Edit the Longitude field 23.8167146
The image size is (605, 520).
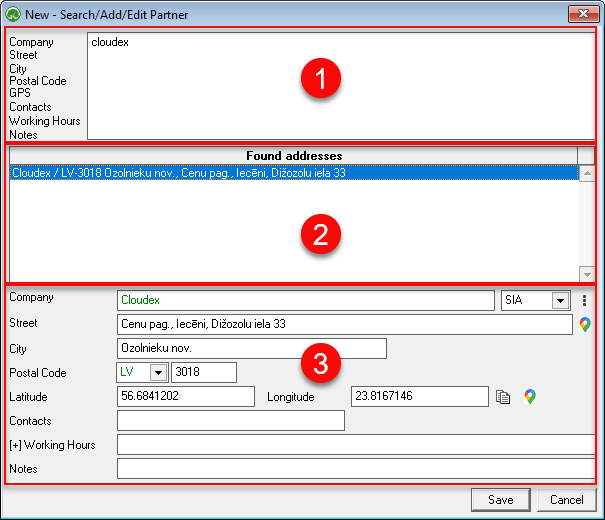pos(420,397)
